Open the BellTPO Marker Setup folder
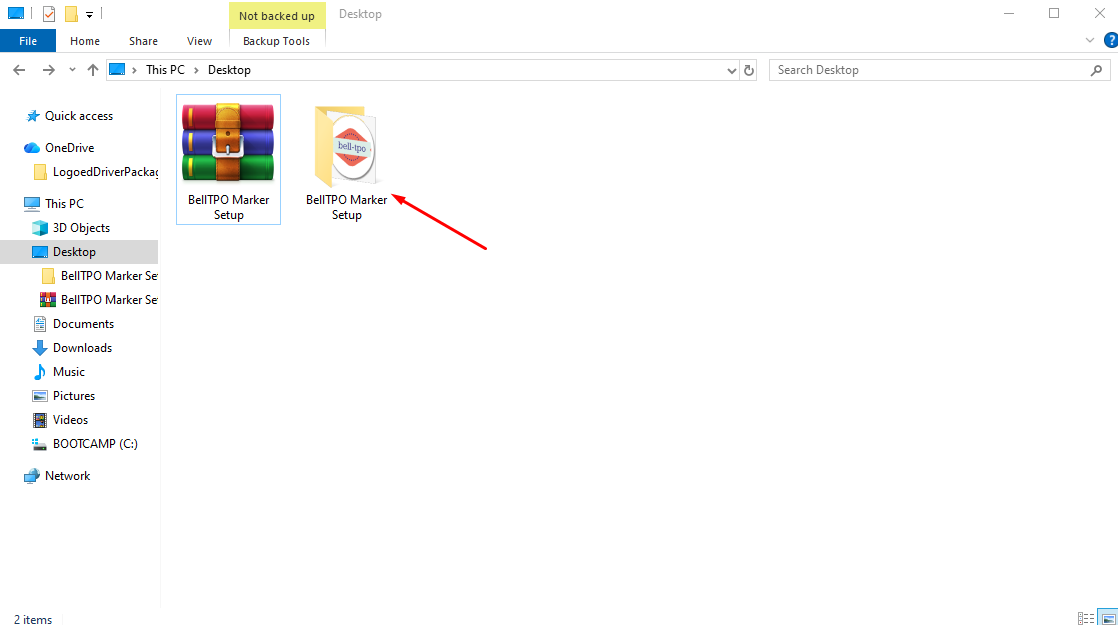 tap(346, 148)
